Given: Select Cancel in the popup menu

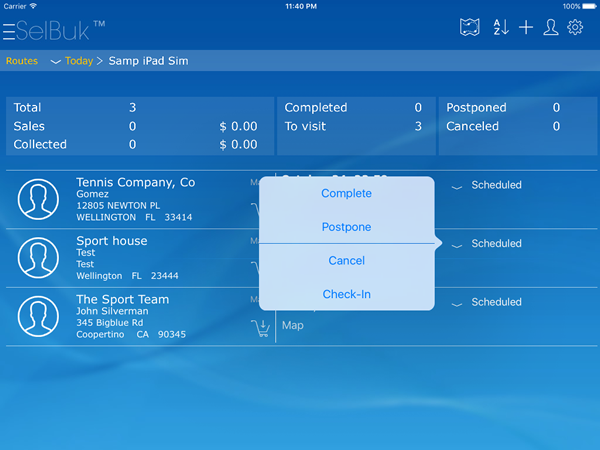Looking at the screenshot, I should (346, 261).
